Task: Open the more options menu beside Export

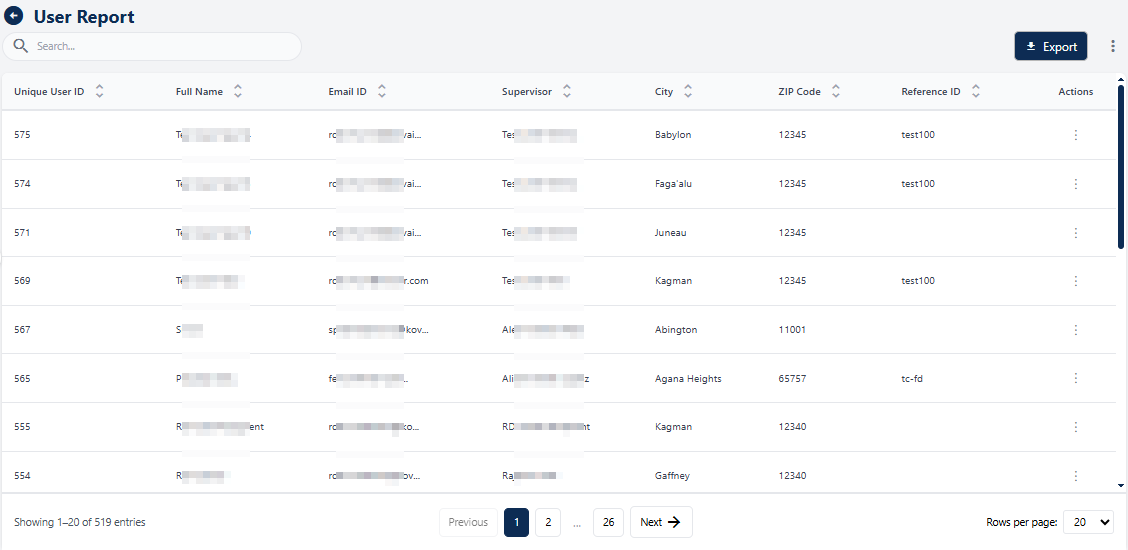Action: (1113, 46)
